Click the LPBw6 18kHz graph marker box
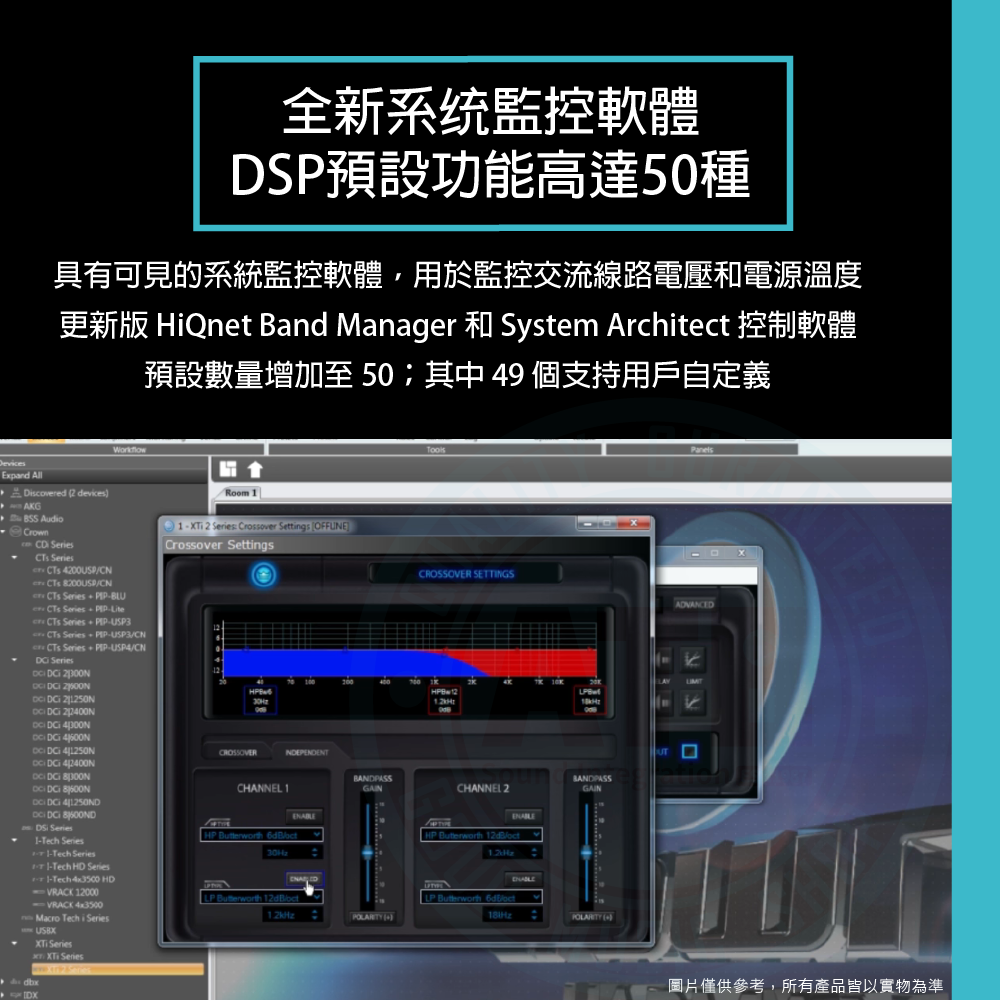1000x1000 pixels. point(590,700)
